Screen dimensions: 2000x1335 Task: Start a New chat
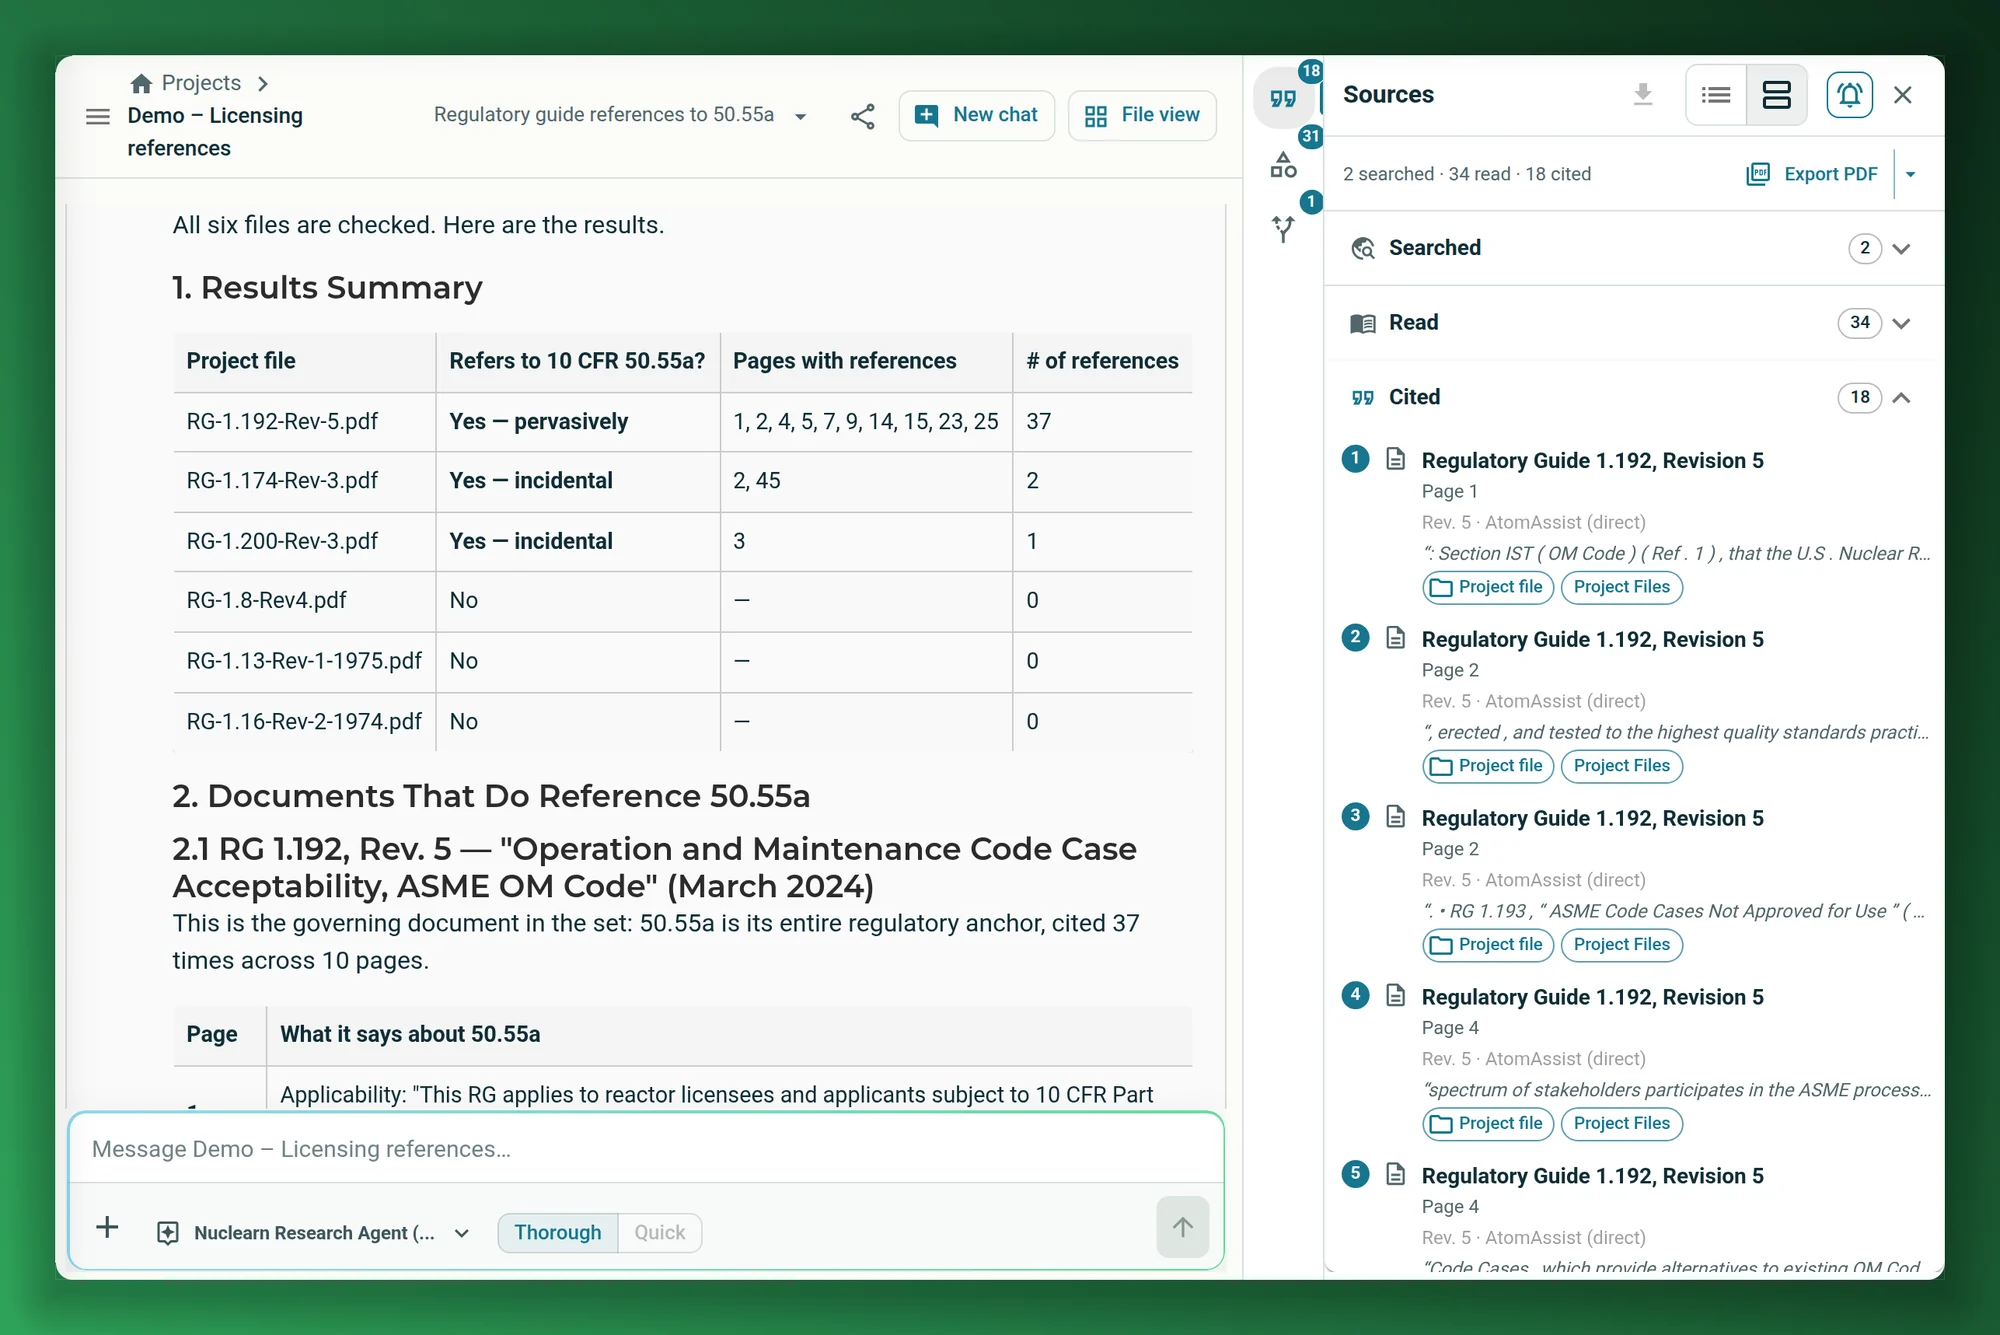click(977, 116)
